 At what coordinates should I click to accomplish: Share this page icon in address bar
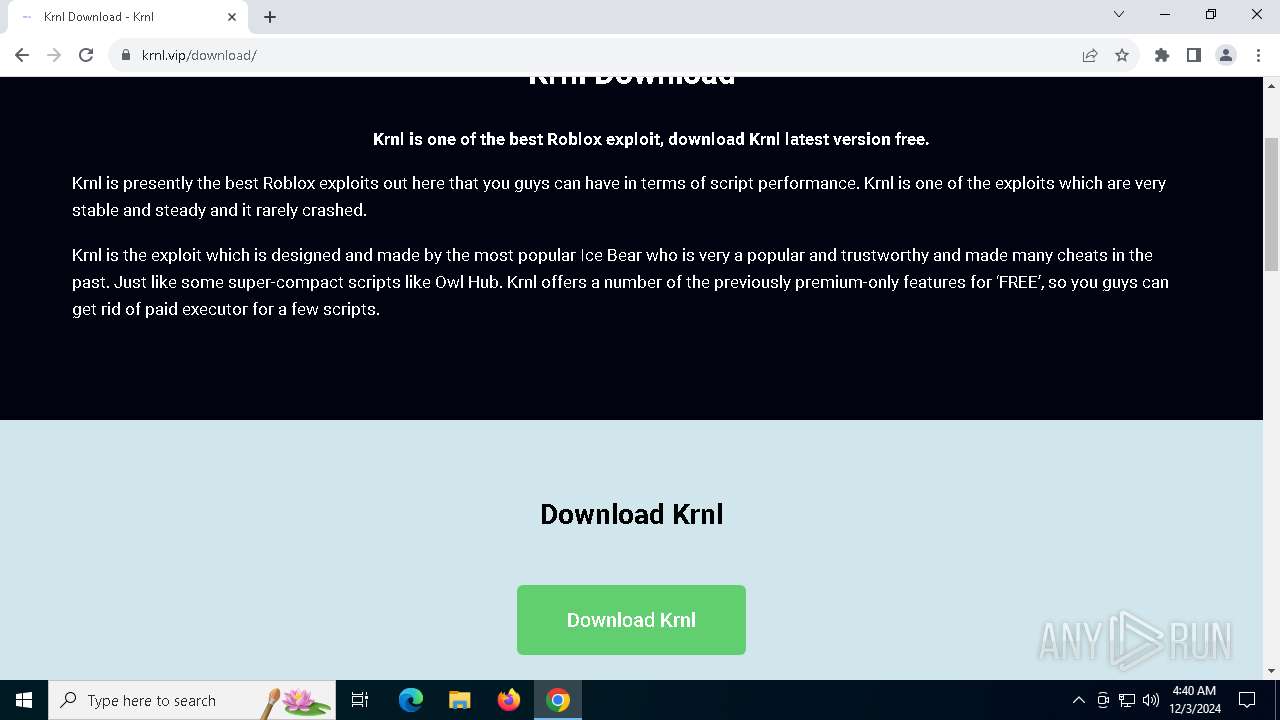[1090, 55]
